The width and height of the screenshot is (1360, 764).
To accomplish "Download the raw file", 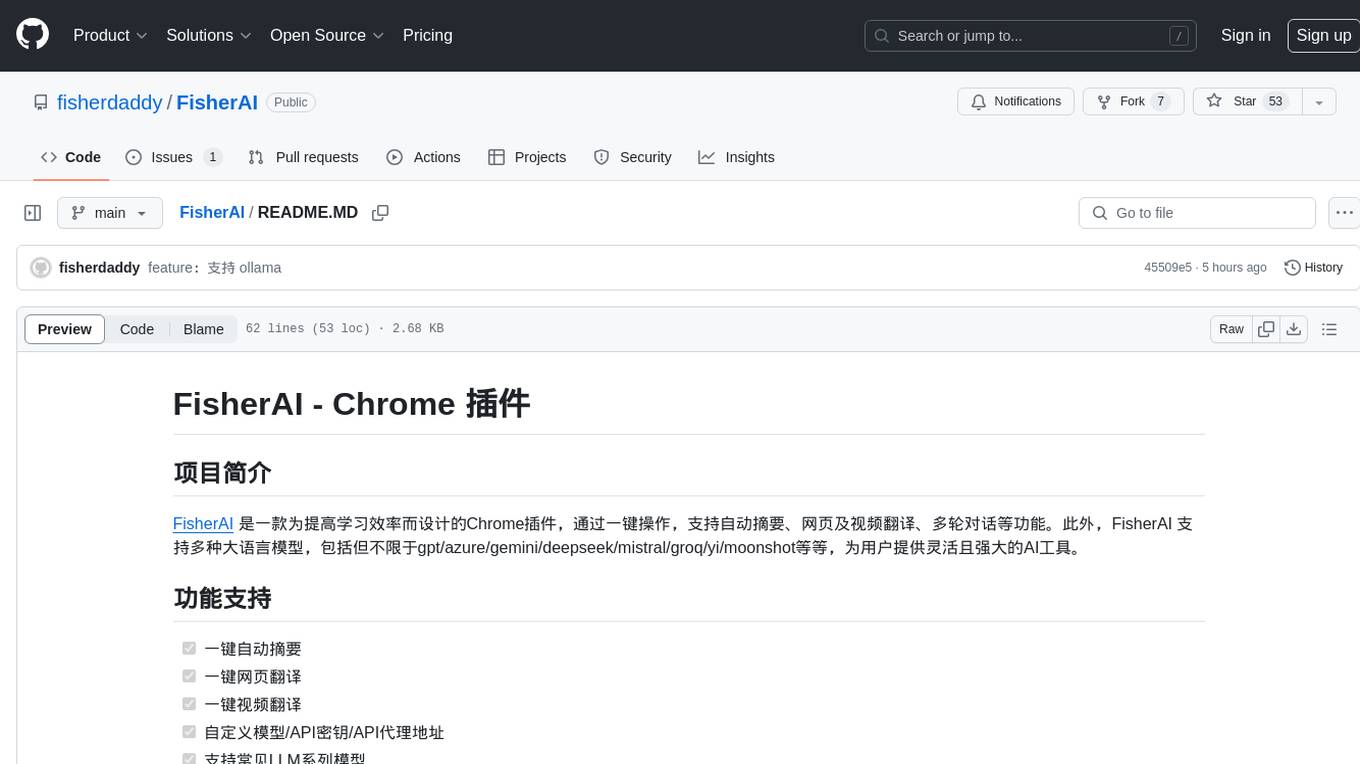I will (1294, 329).
